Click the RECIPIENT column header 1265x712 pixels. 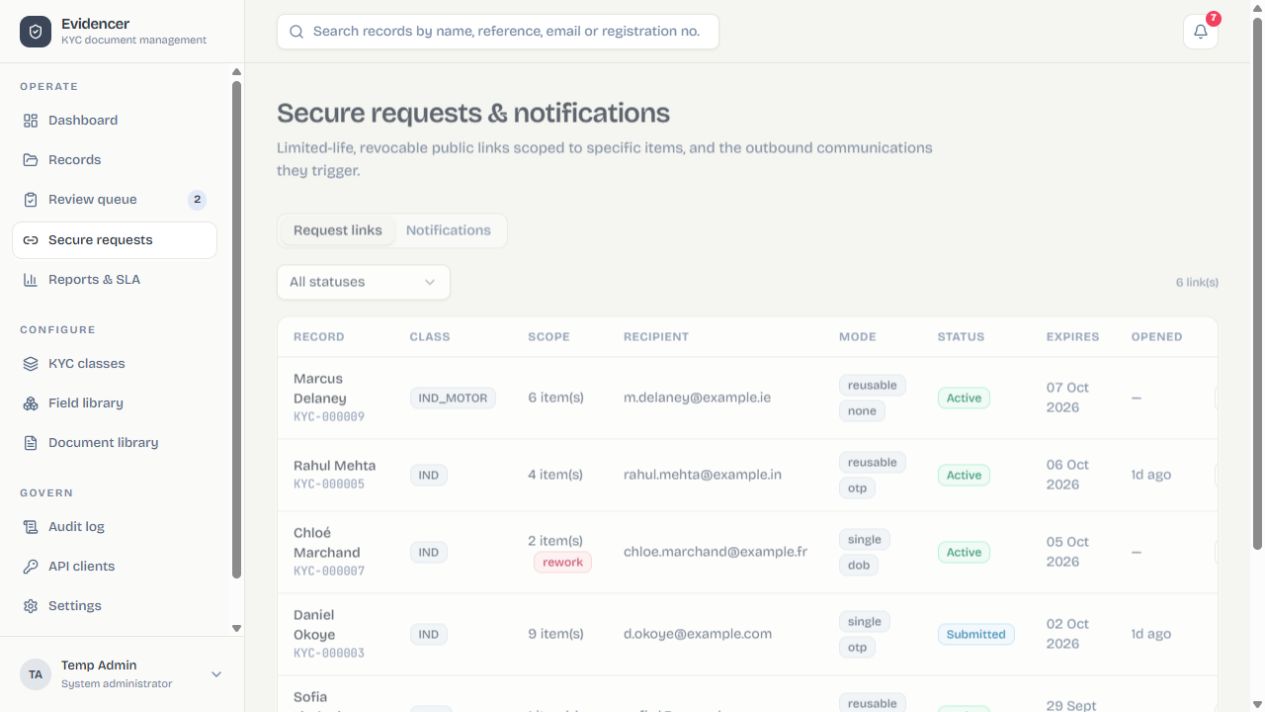coord(656,337)
